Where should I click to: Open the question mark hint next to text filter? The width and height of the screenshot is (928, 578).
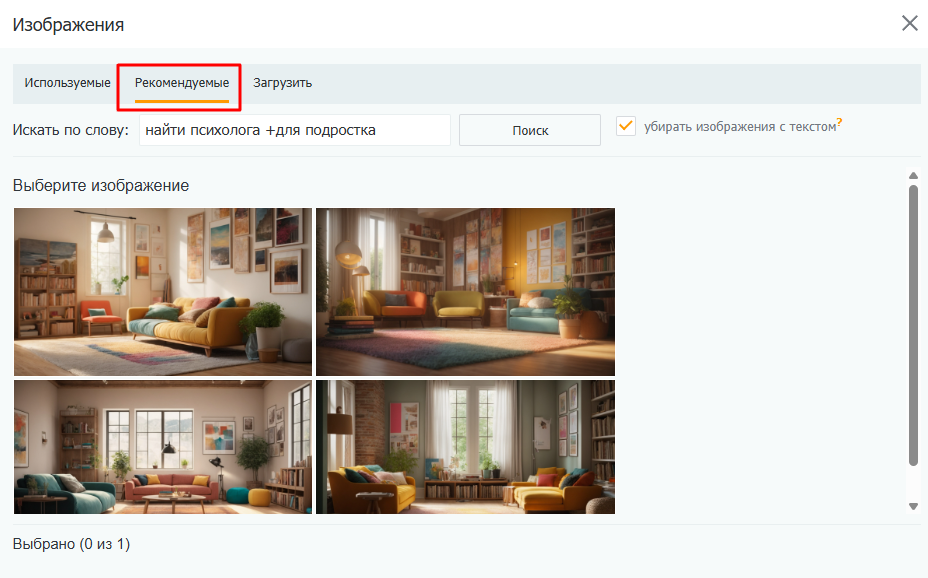pyautogui.click(x=839, y=122)
